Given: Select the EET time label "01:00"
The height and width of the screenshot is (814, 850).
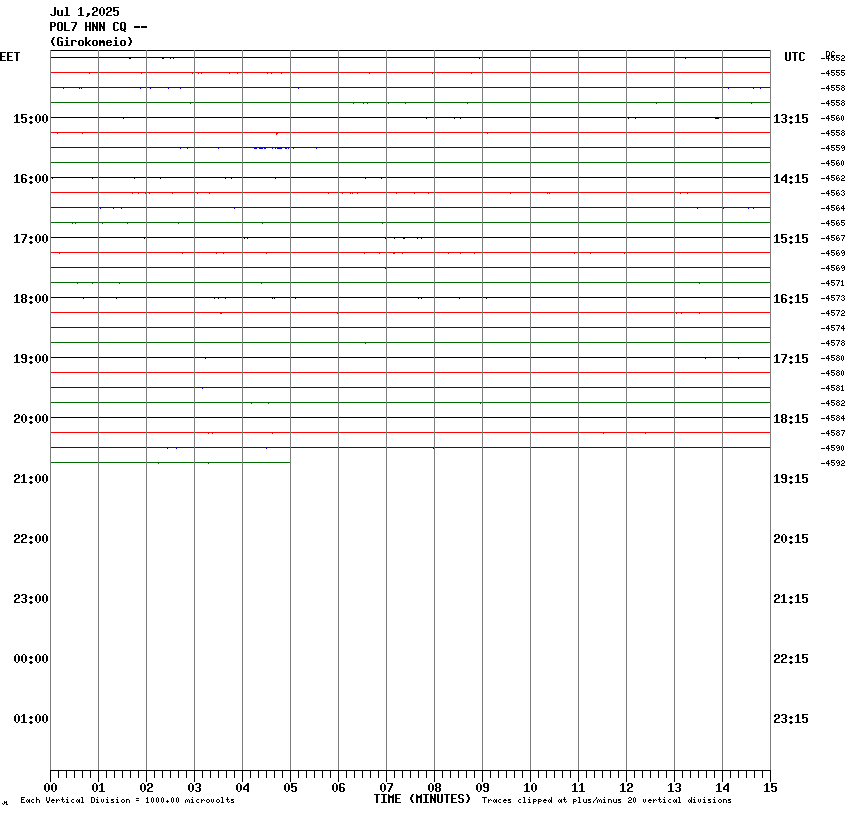Looking at the screenshot, I should tap(31, 719).
